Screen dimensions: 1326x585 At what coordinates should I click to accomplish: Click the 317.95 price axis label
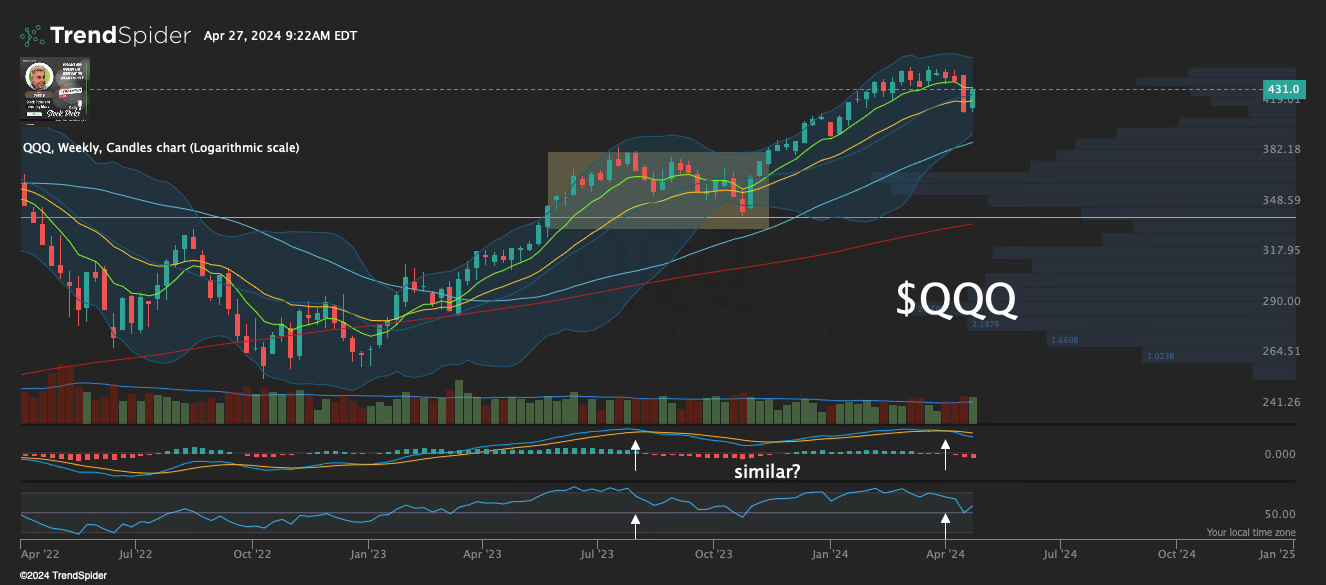1283,250
